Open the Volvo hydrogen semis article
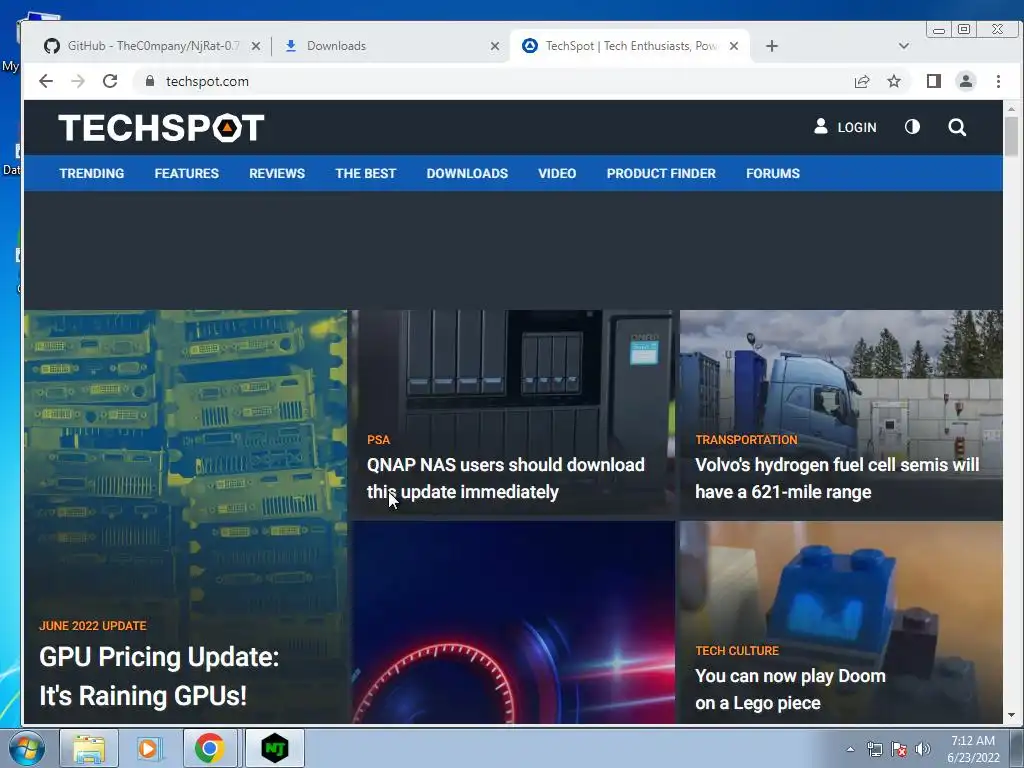This screenshot has height=768, width=1024. tap(837, 478)
